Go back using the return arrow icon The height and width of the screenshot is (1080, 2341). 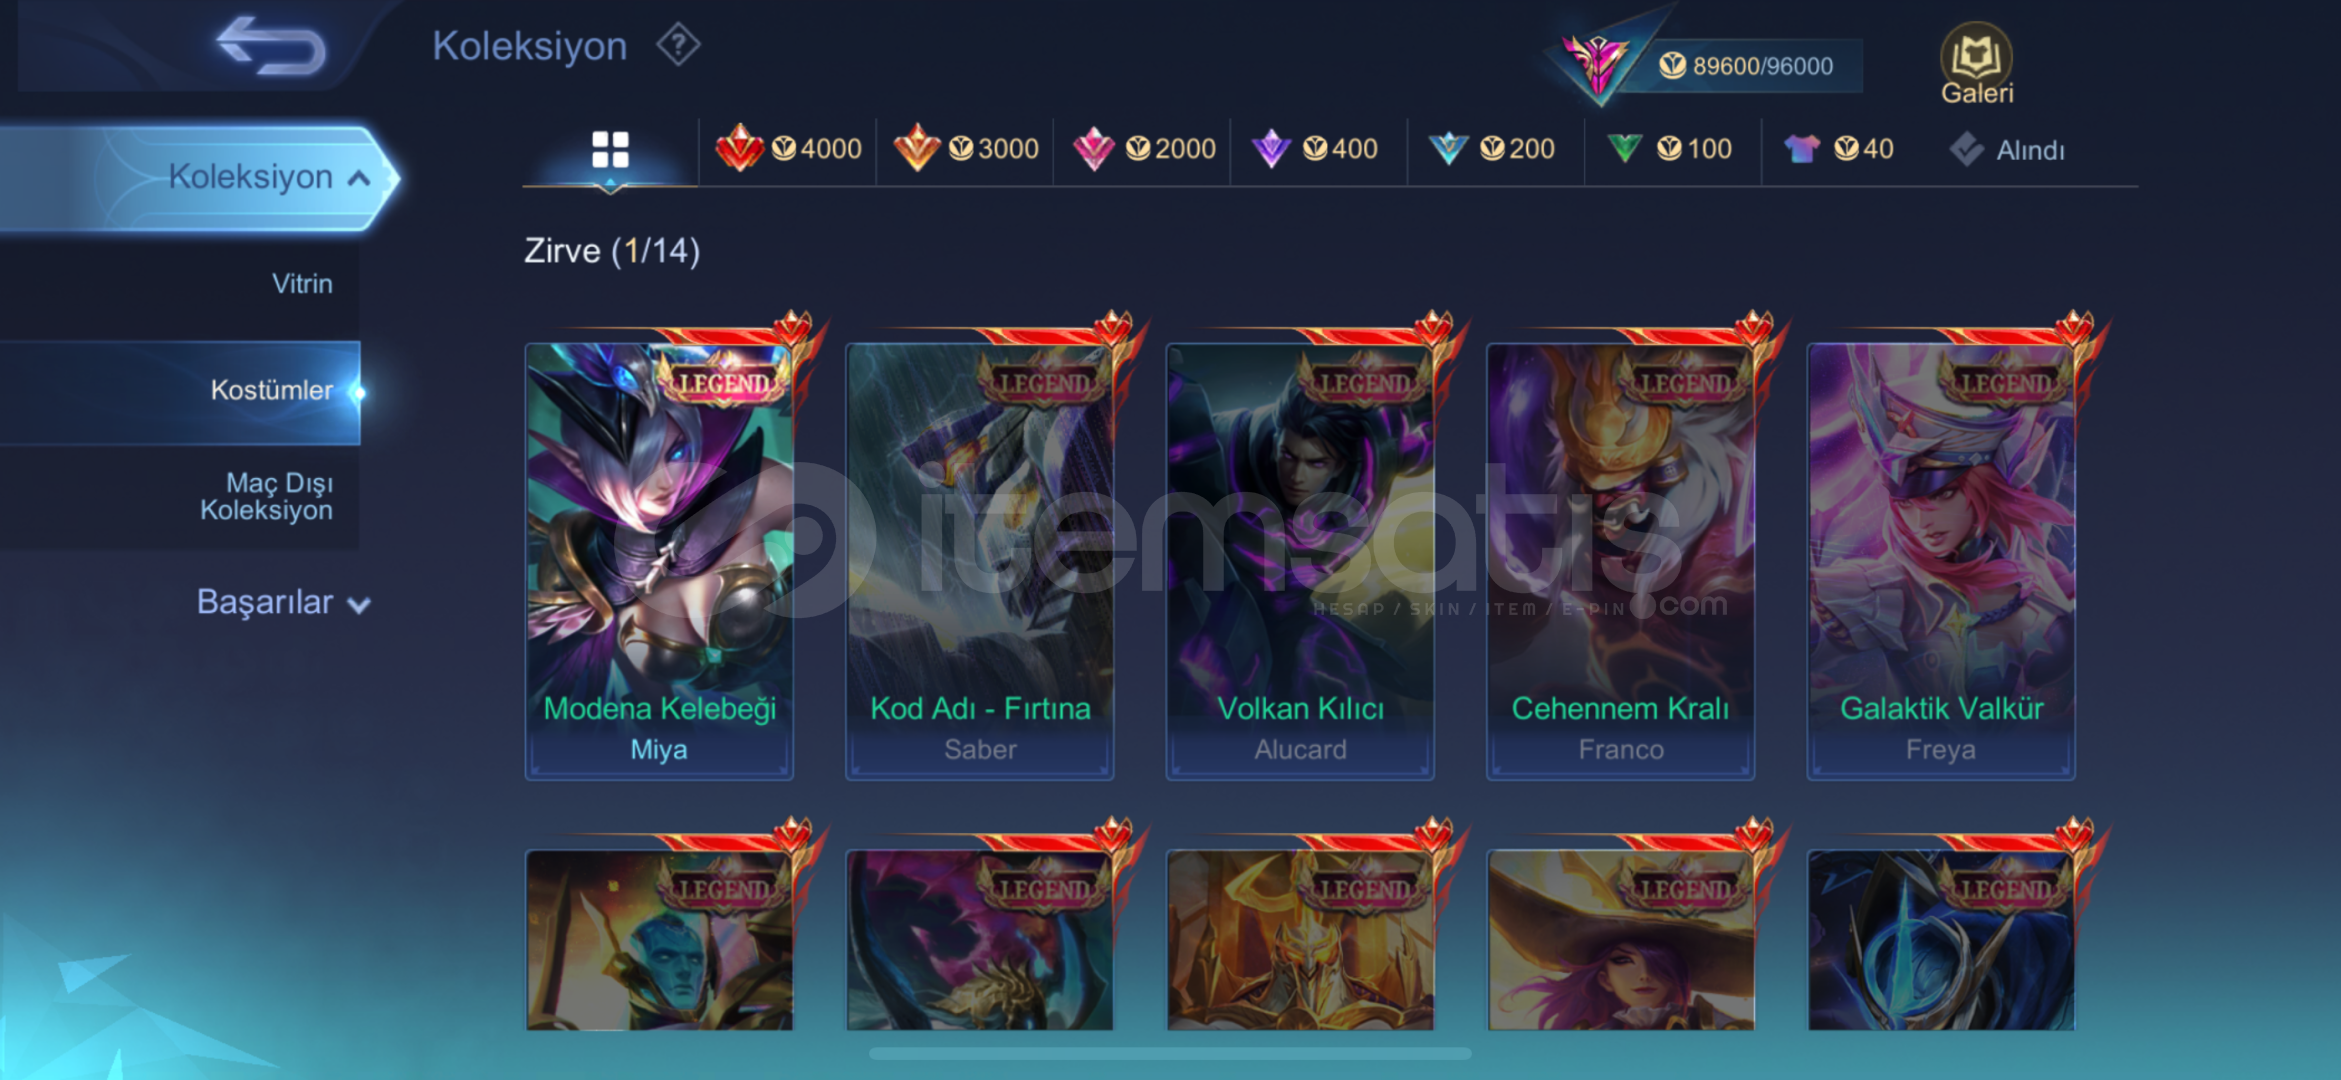click(271, 45)
